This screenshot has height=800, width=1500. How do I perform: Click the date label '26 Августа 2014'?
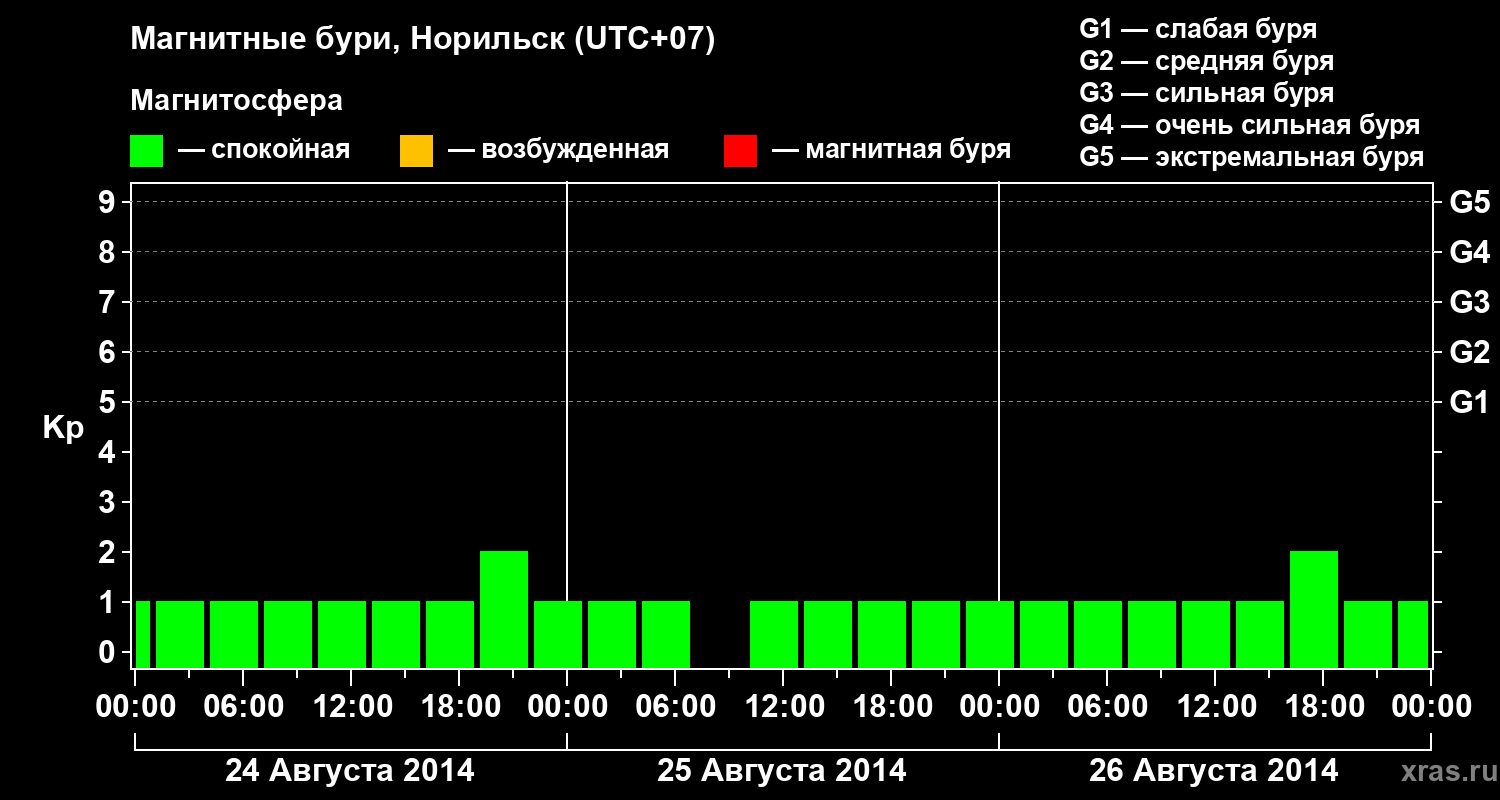1214,771
